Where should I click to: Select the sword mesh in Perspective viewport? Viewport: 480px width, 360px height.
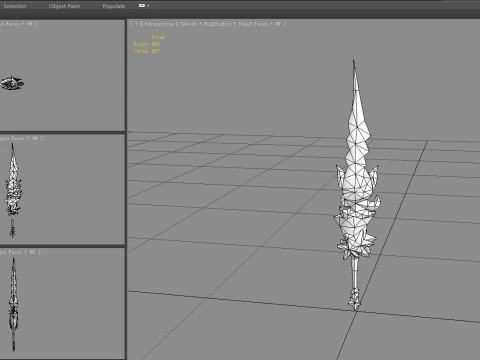tap(356, 187)
